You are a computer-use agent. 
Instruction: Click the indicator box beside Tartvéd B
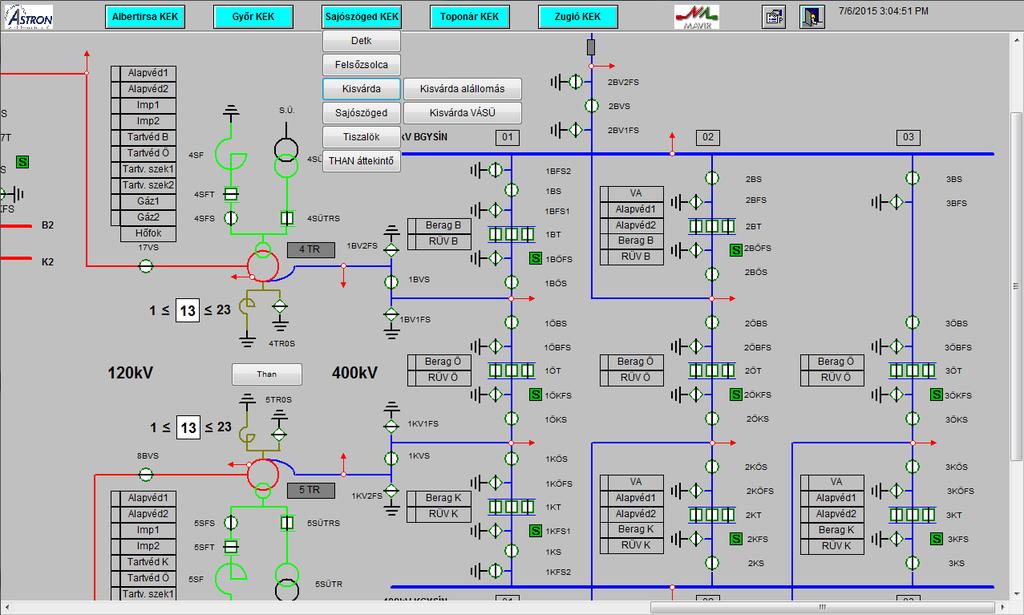tap(116, 137)
